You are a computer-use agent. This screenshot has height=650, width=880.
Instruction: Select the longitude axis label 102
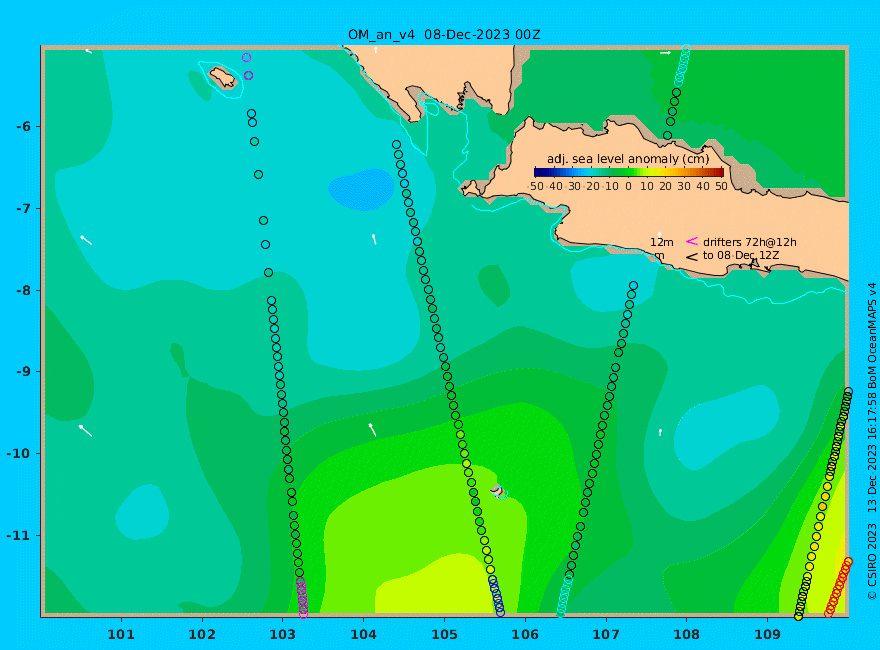pos(201,635)
